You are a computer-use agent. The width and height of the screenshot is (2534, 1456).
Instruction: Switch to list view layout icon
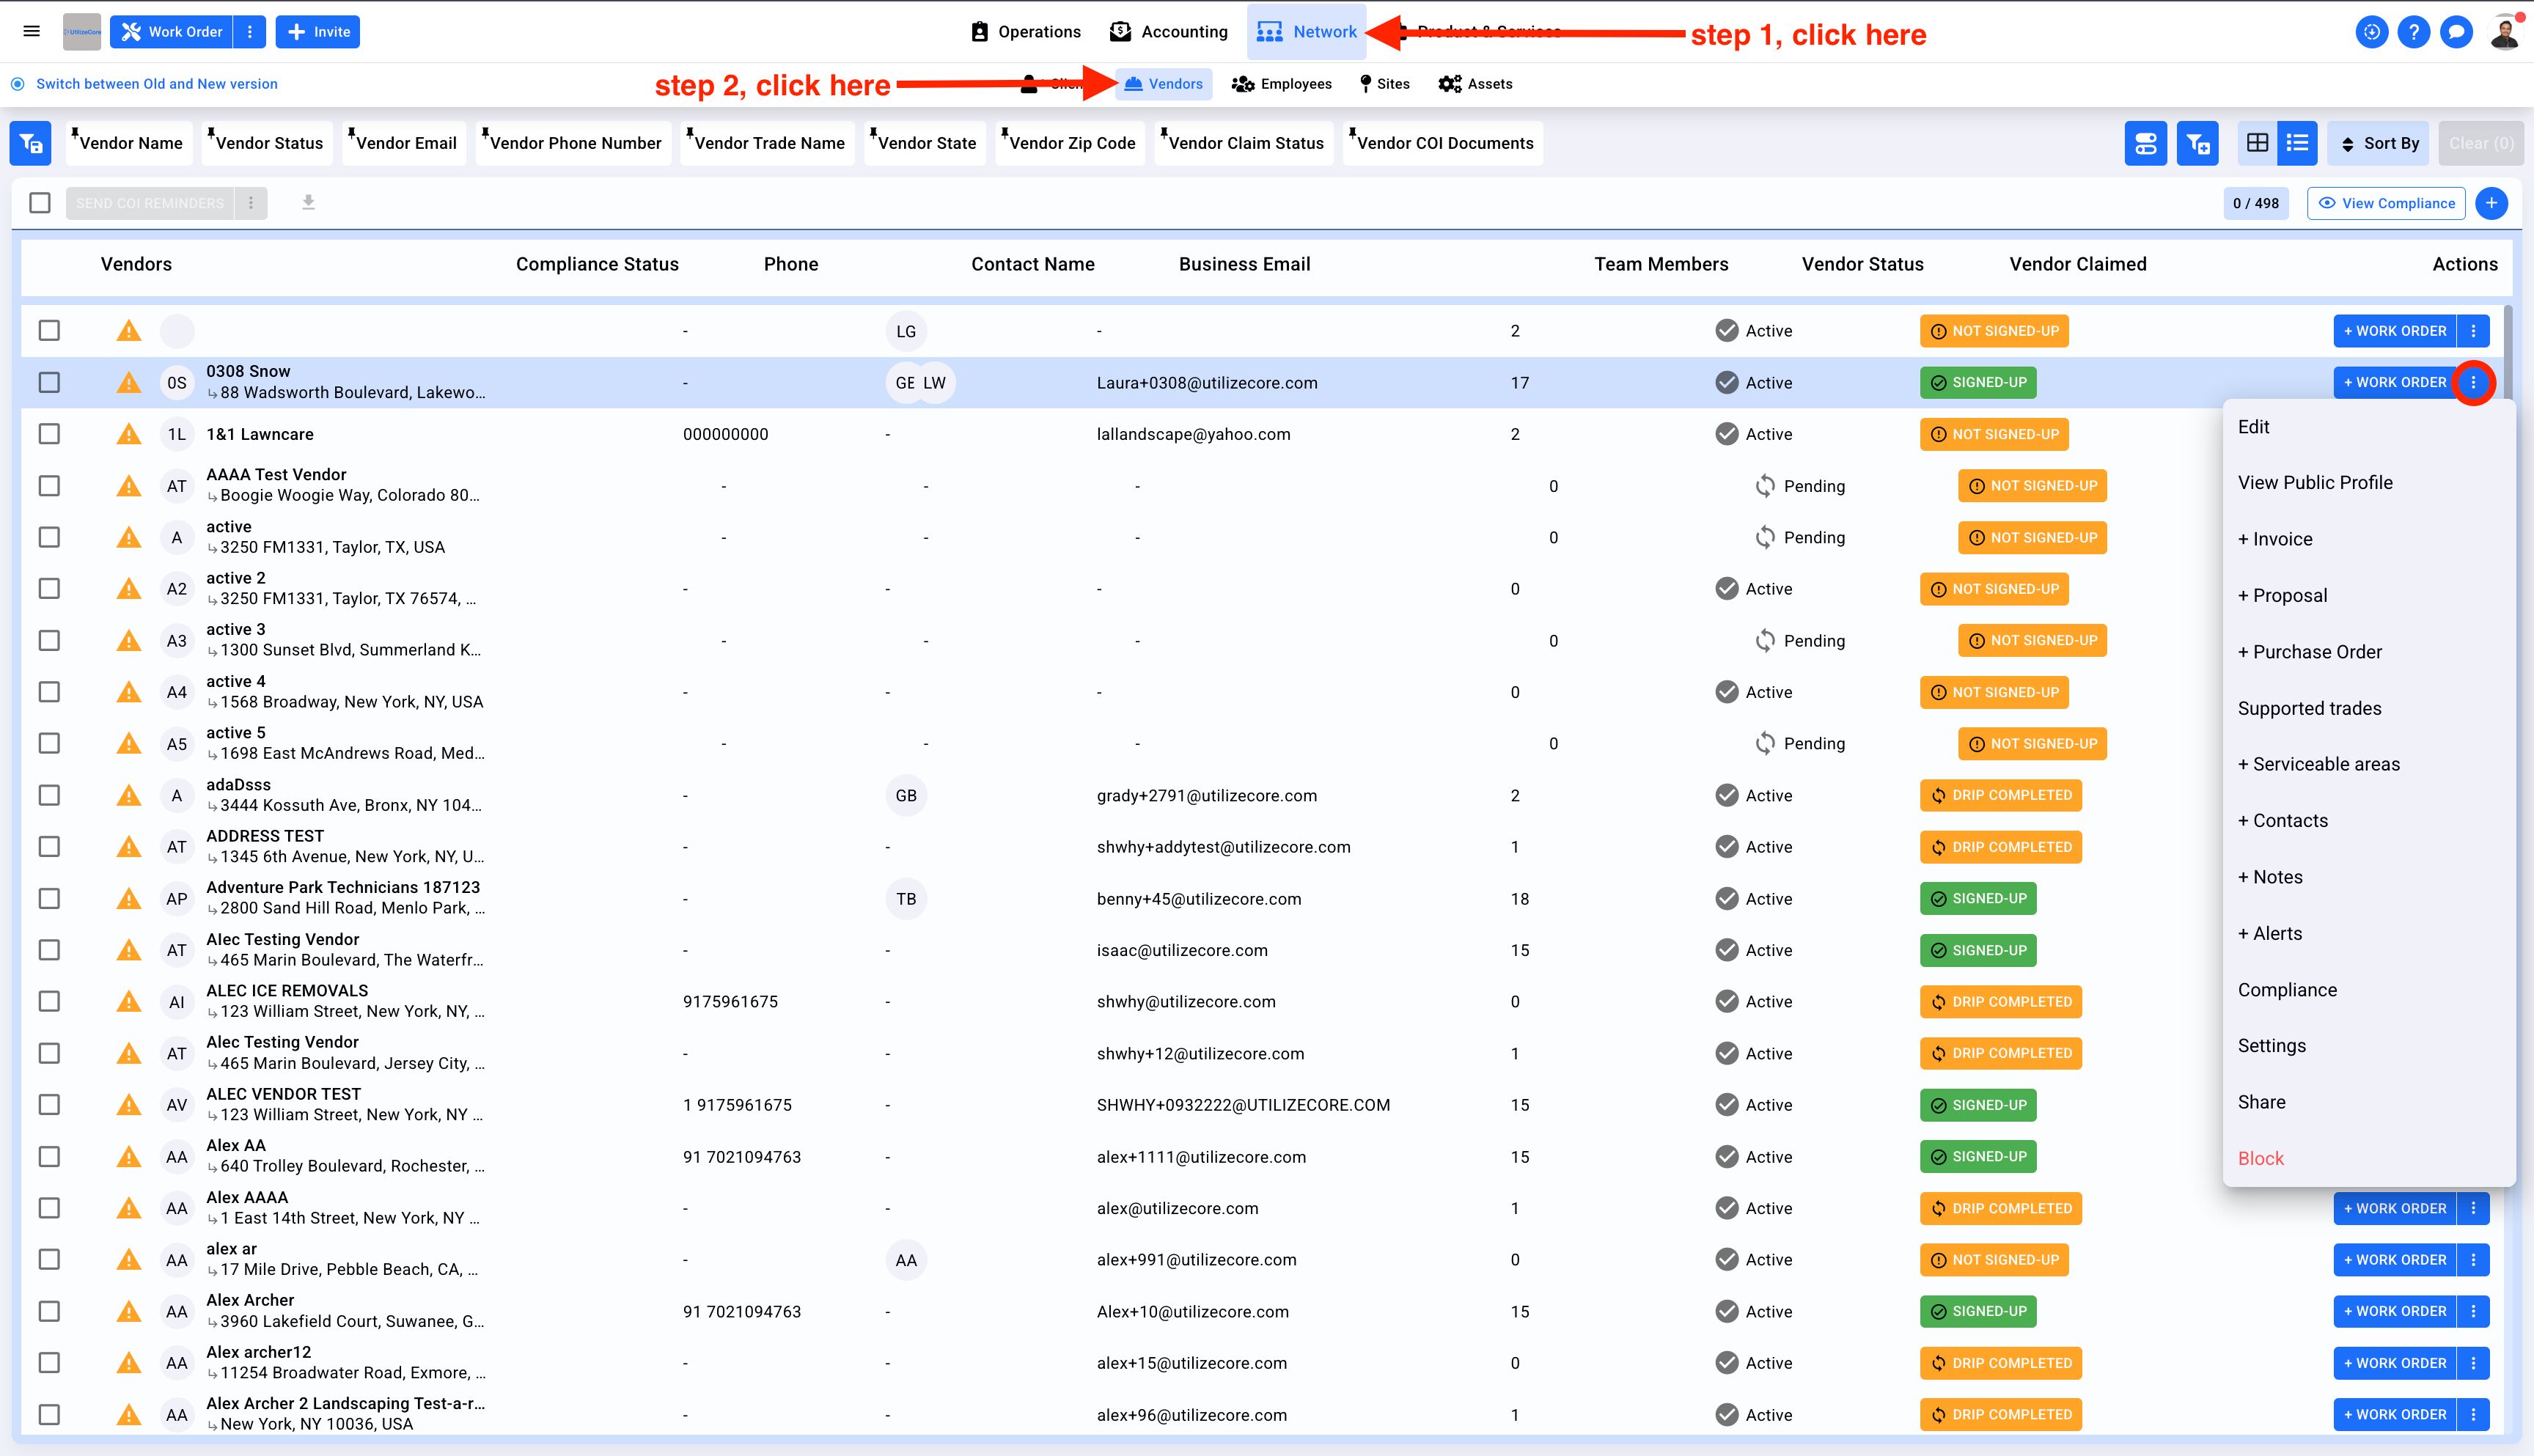(2297, 143)
